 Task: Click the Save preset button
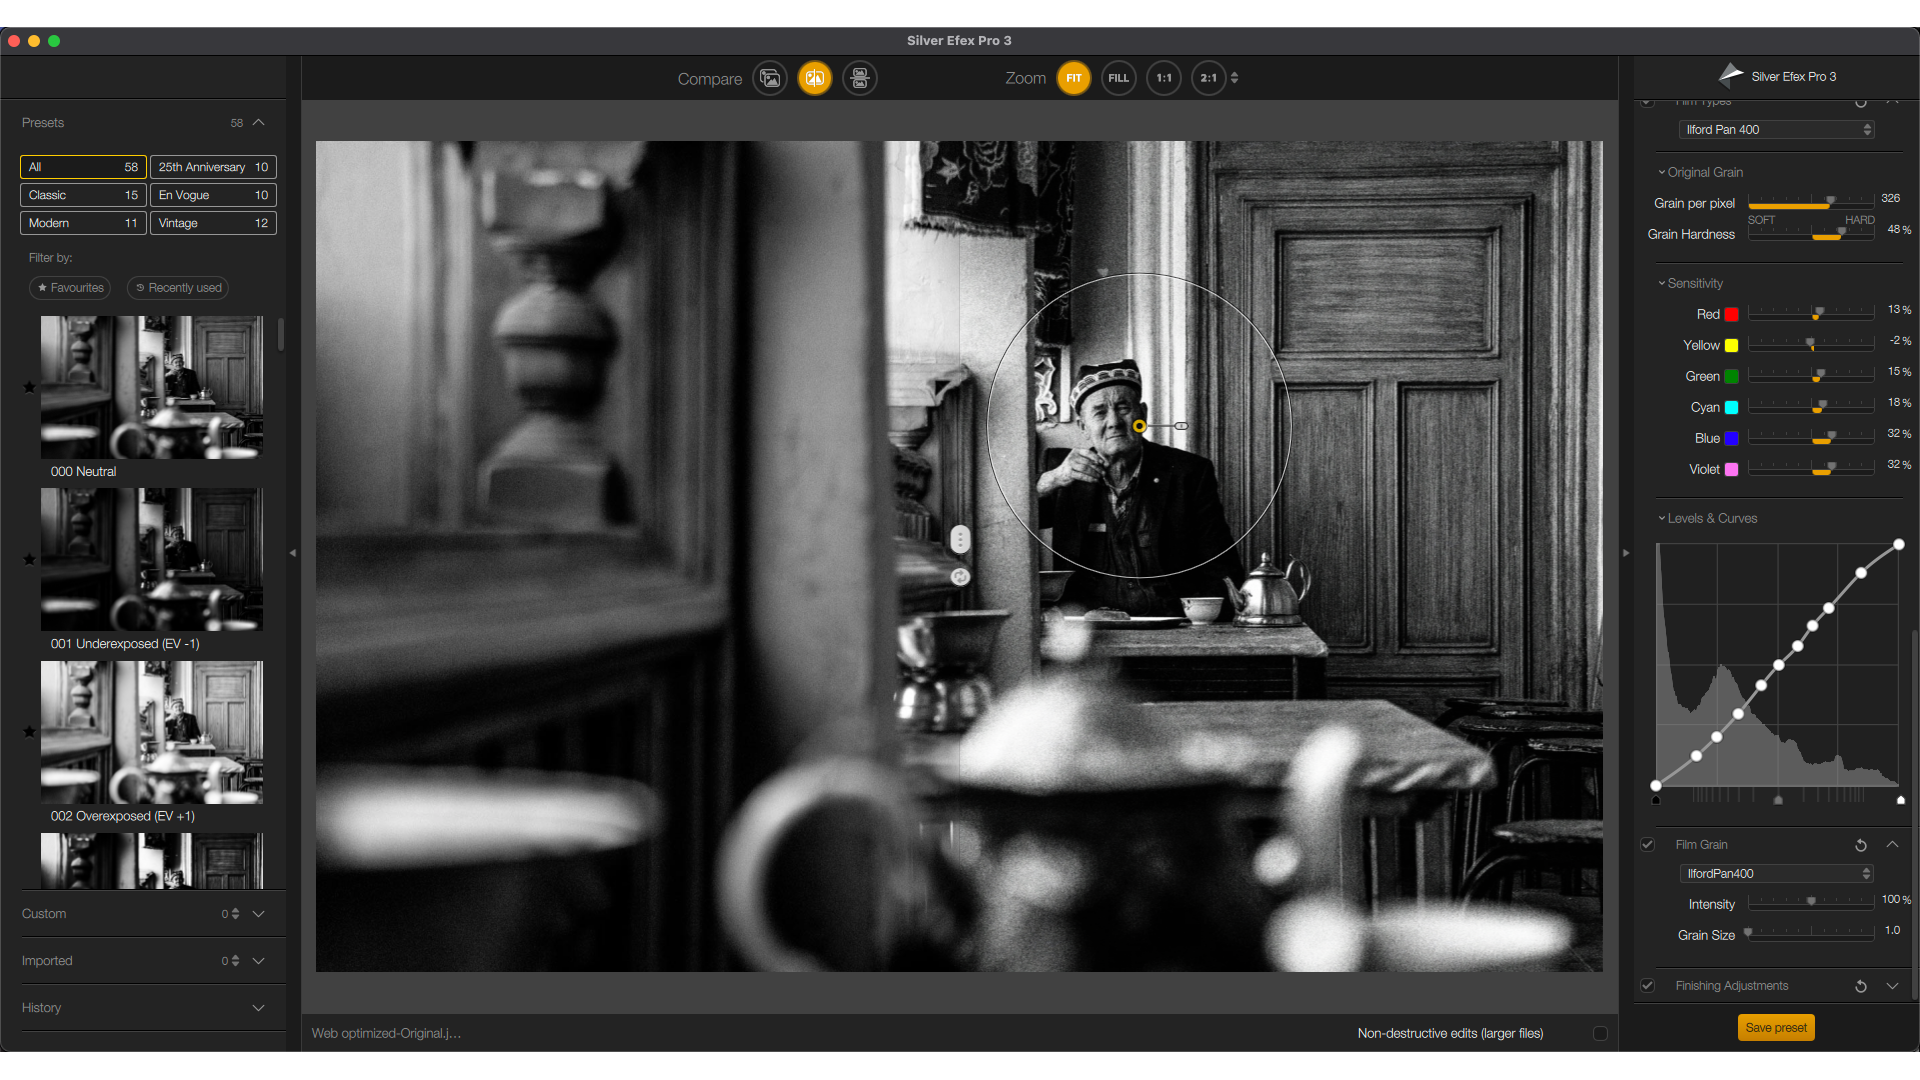pos(1775,1028)
